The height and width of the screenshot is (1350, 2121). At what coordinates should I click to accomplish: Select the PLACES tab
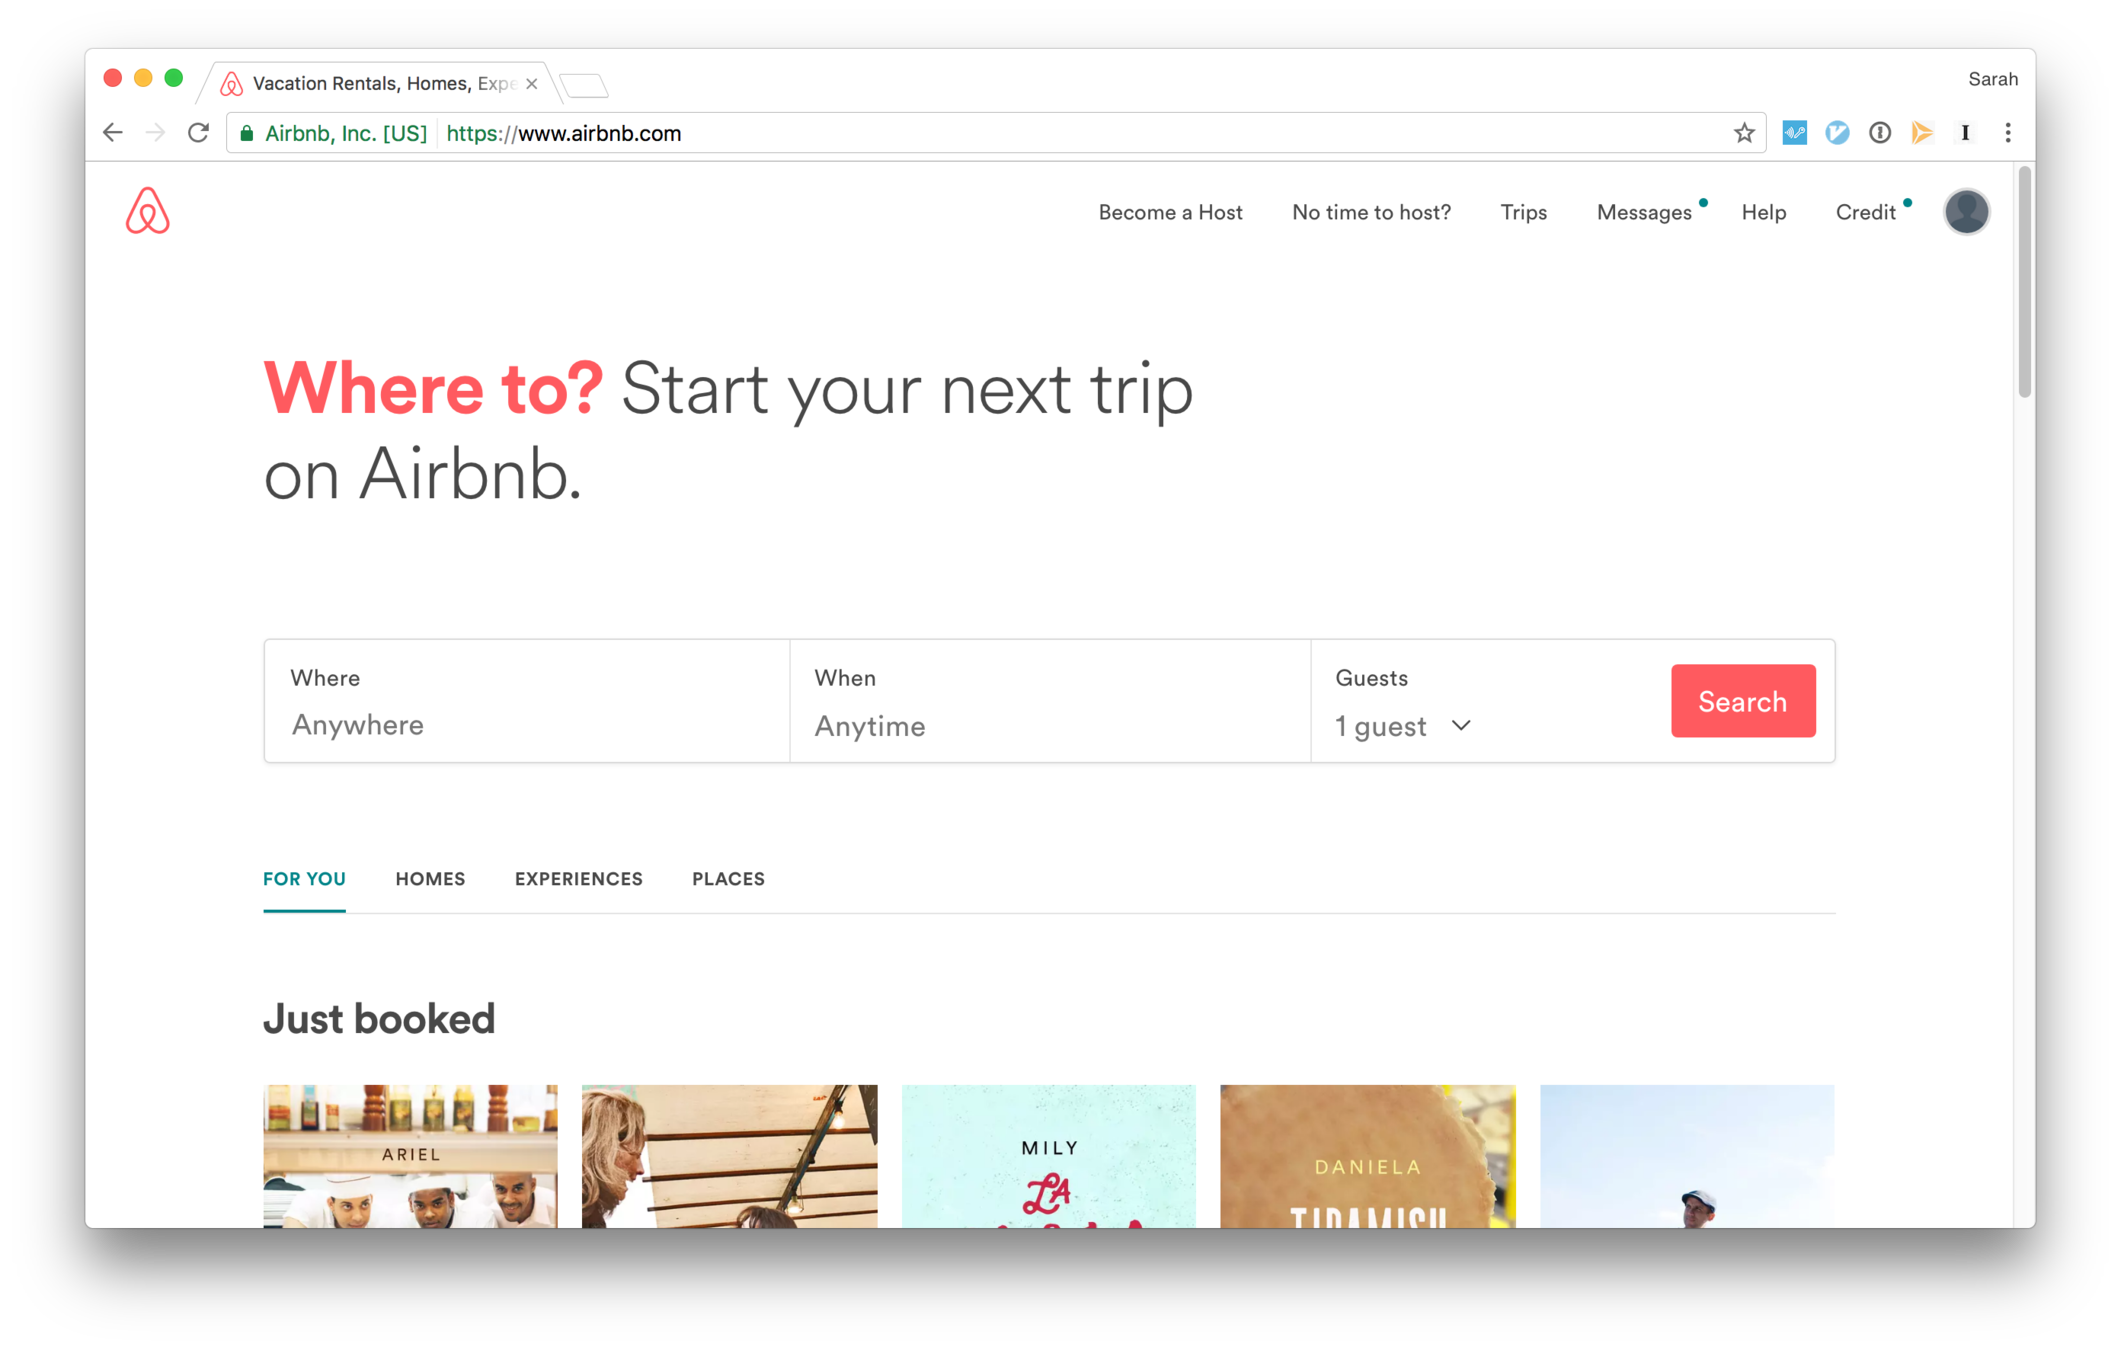pyautogui.click(x=728, y=879)
